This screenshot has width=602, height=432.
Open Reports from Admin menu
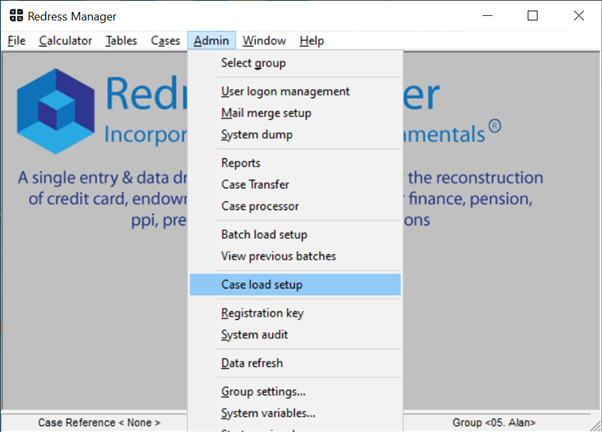pyautogui.click(x=295, y=163)
